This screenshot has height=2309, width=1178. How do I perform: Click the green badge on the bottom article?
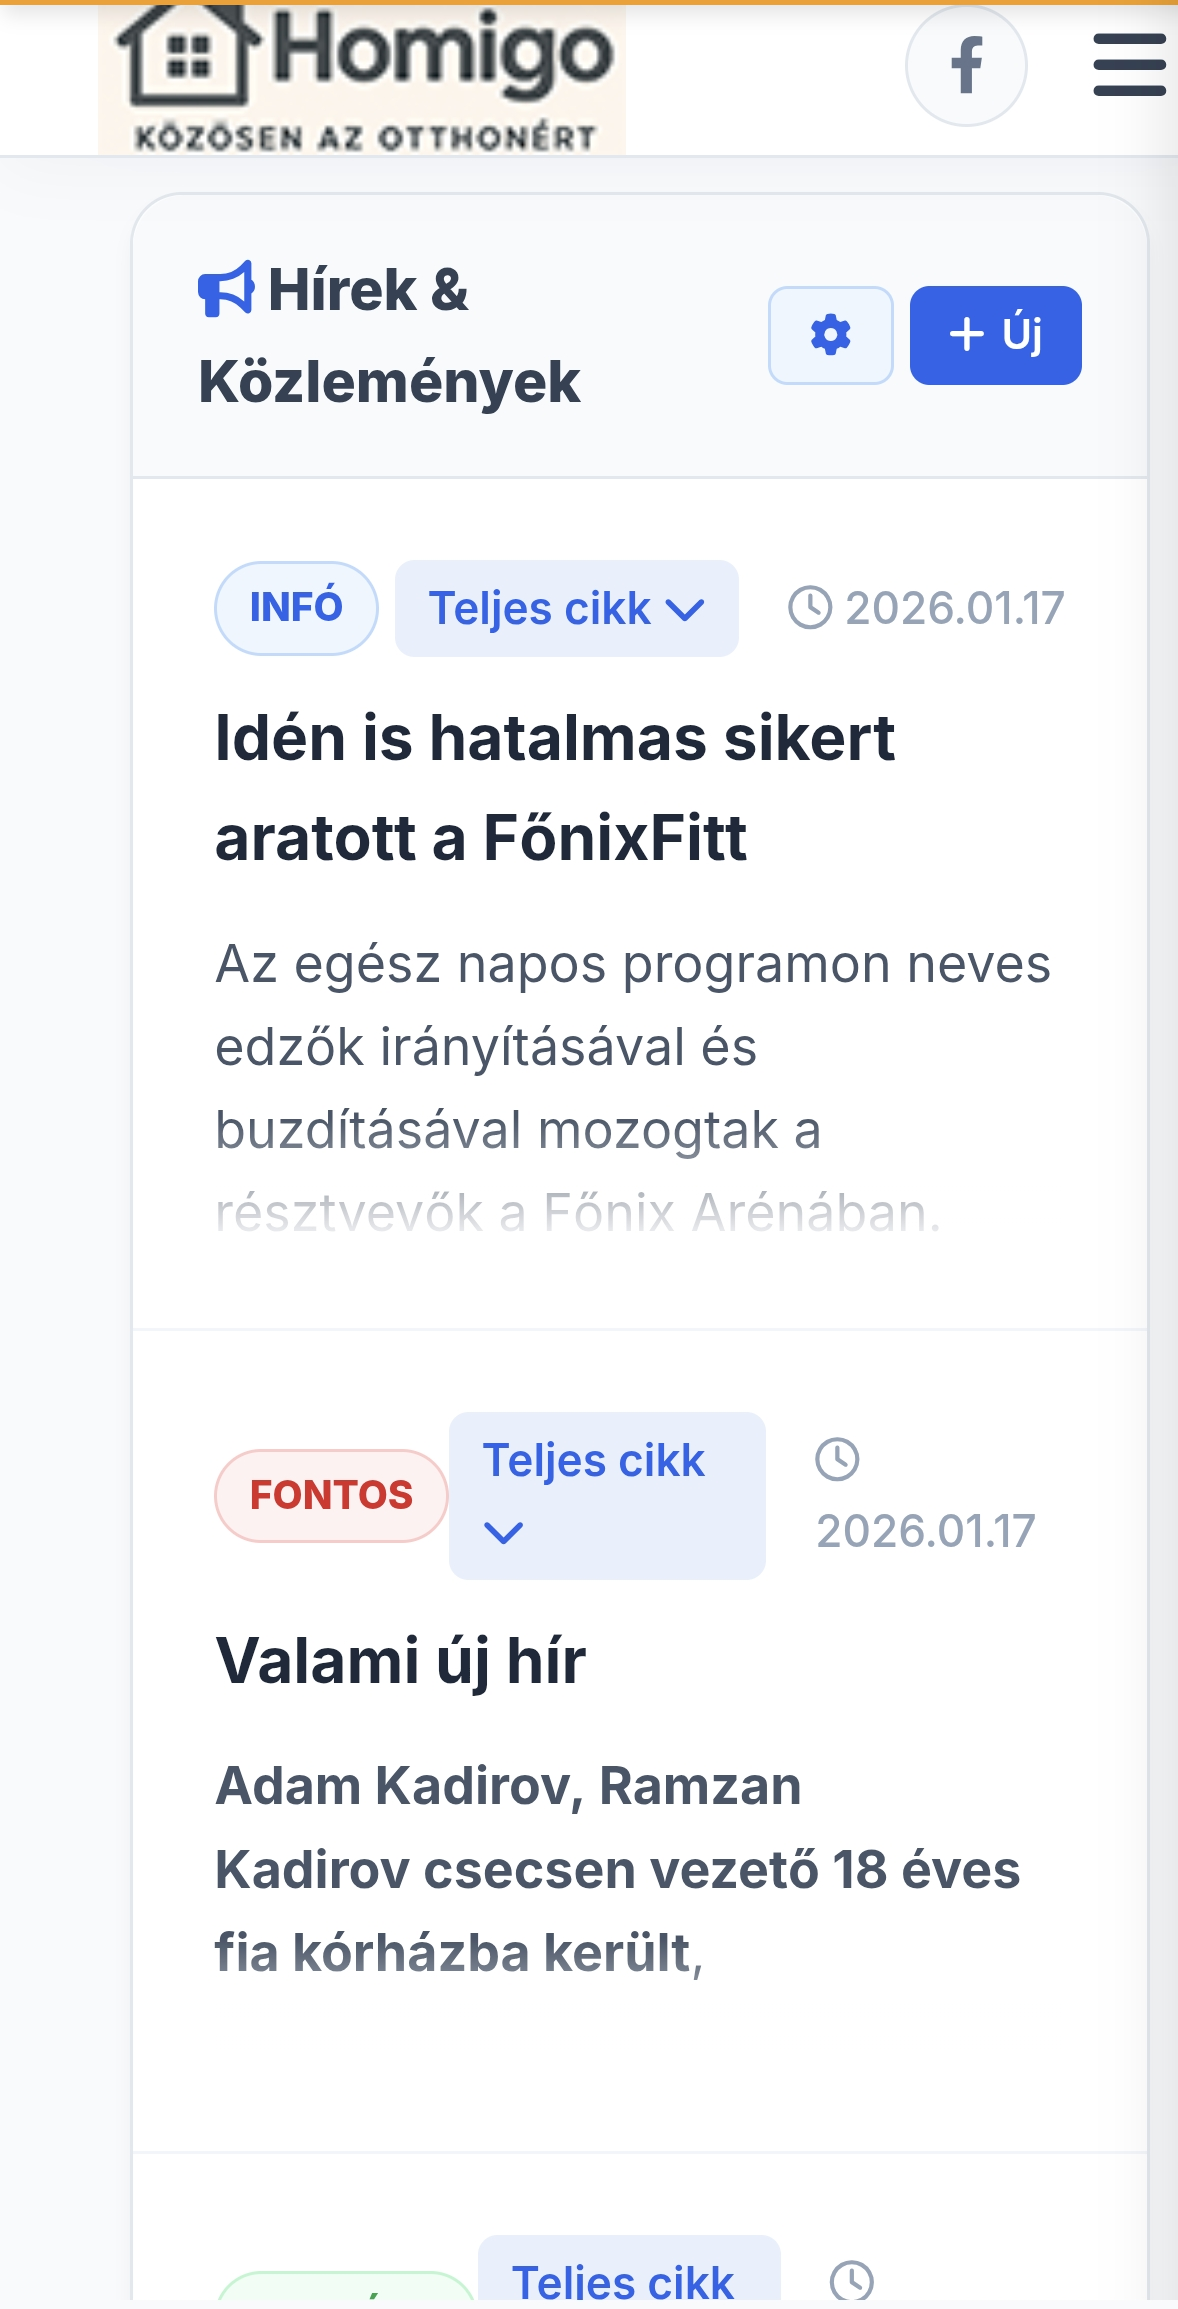coord(345,2290)
